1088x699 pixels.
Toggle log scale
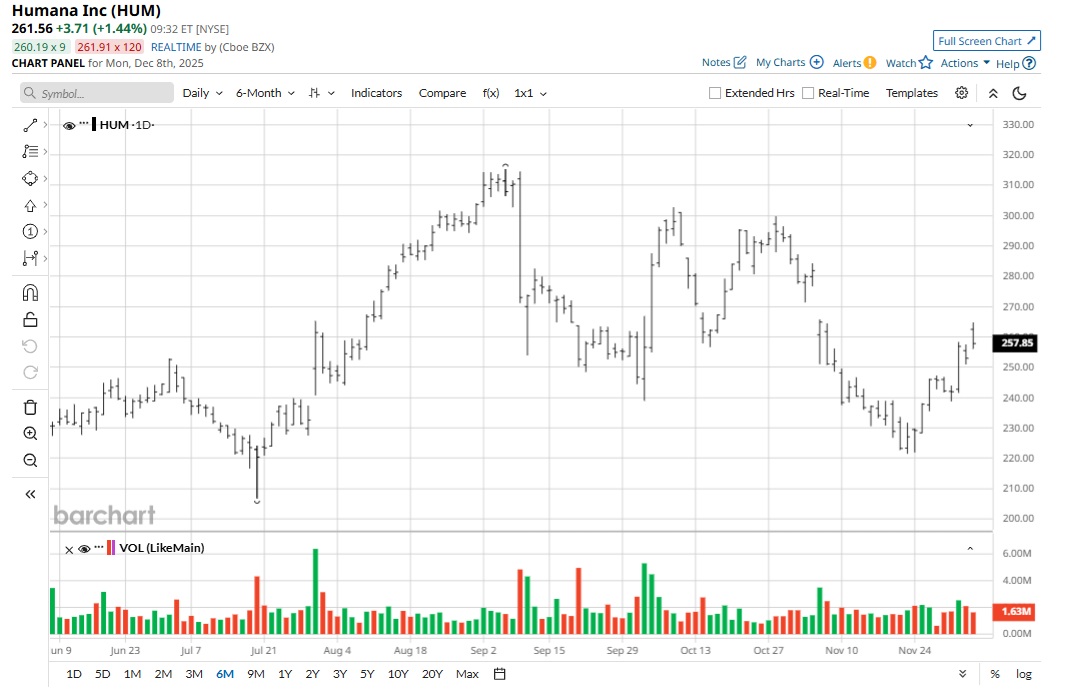tap(1023, 674)
